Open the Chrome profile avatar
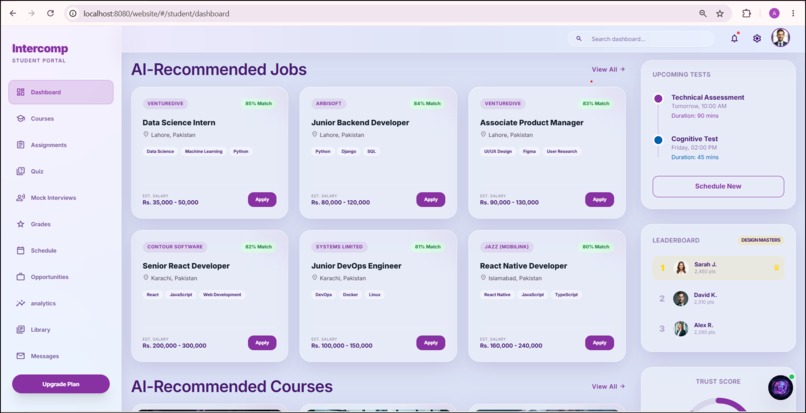 pyautogui.click(x=774, y=13)
